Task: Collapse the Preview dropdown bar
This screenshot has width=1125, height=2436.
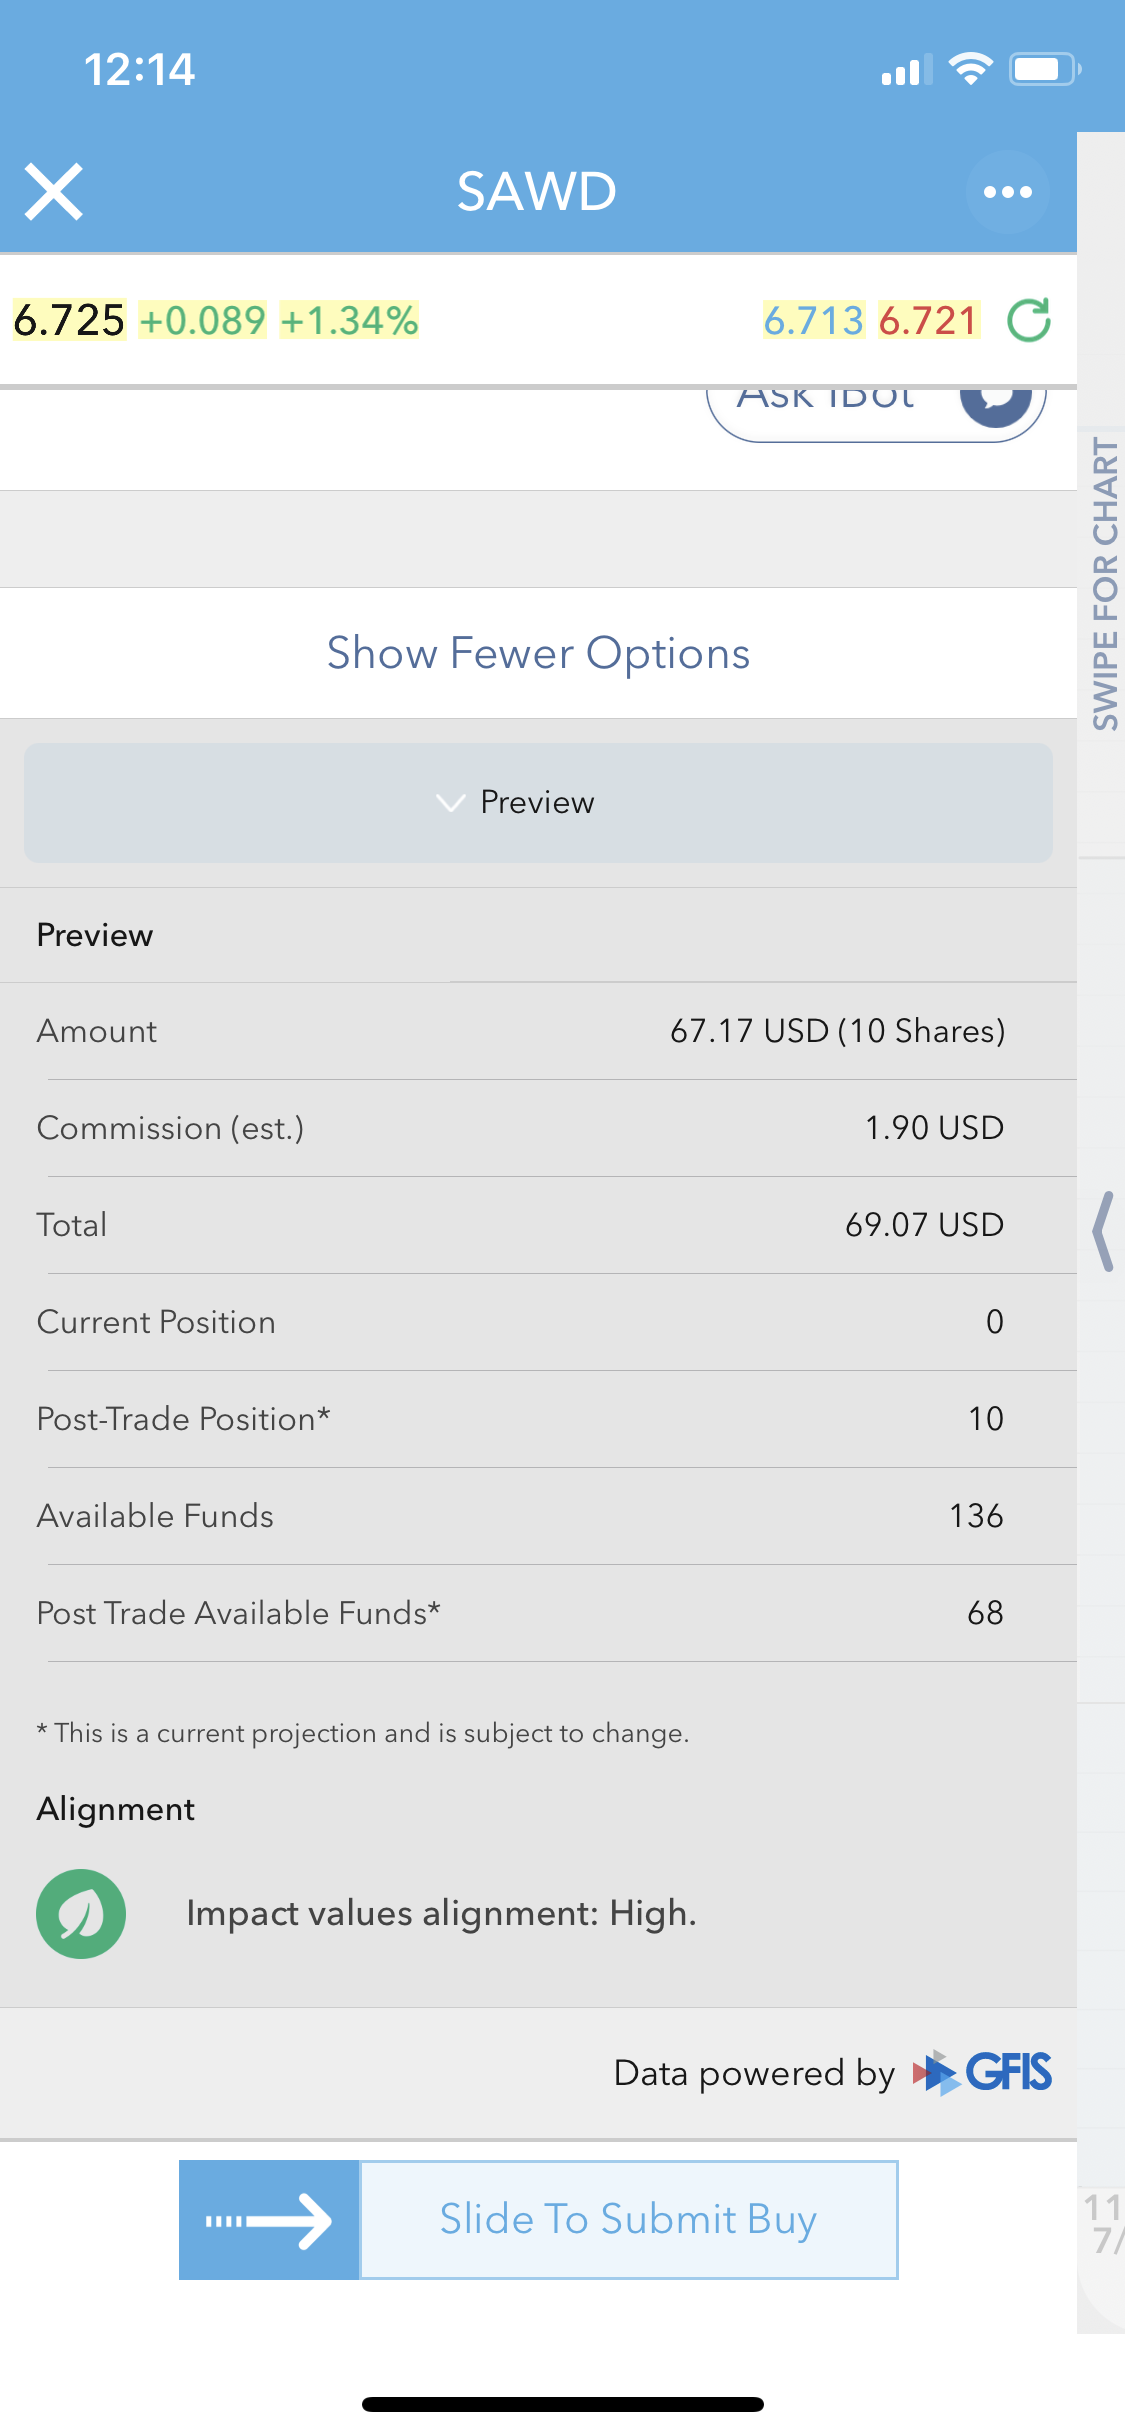Action: click(538, 802)
